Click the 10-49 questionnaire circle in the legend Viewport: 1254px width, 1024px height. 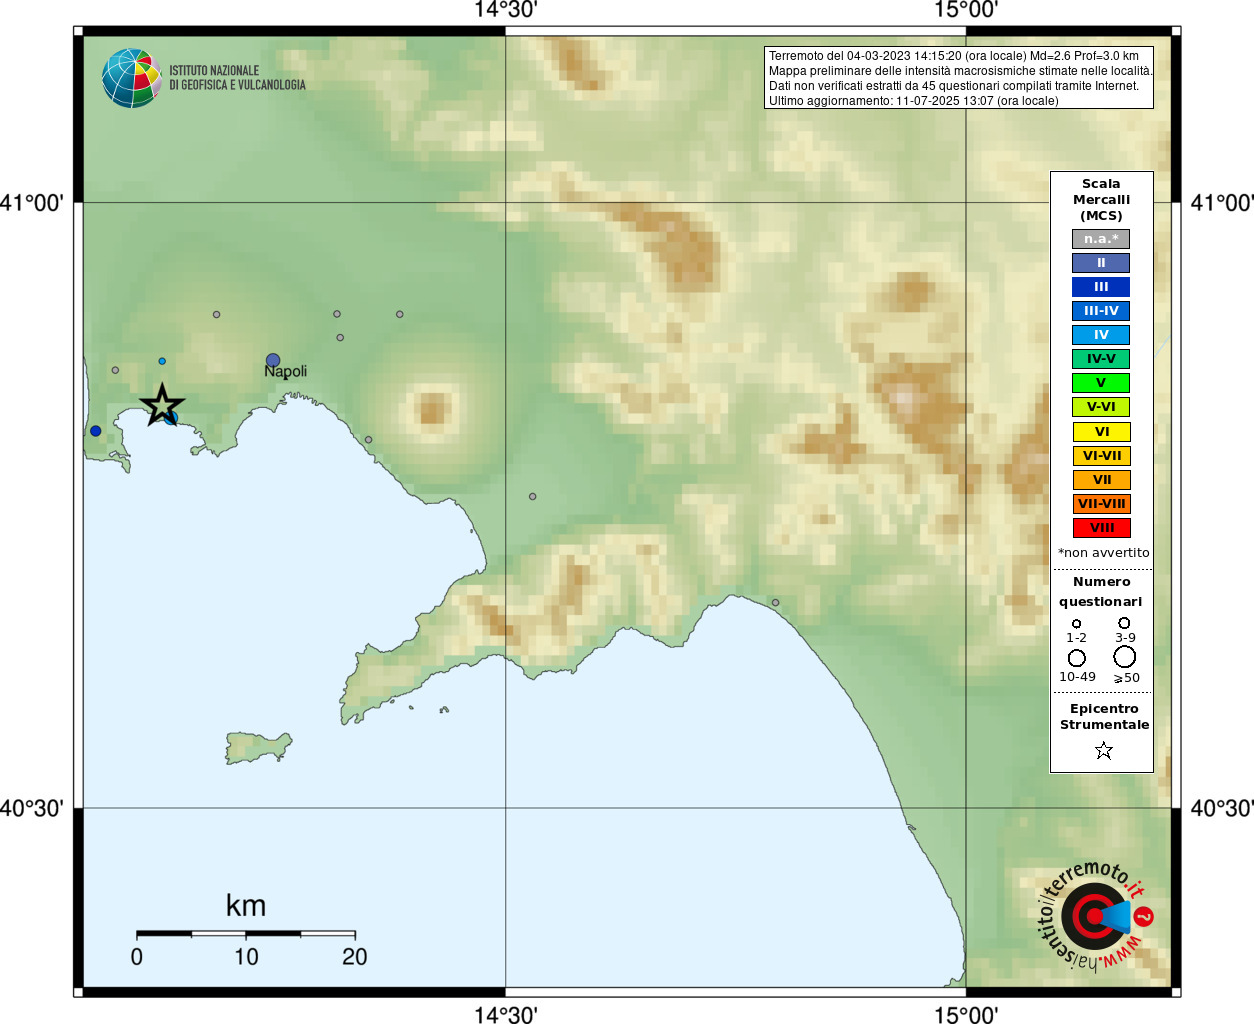1077,658
